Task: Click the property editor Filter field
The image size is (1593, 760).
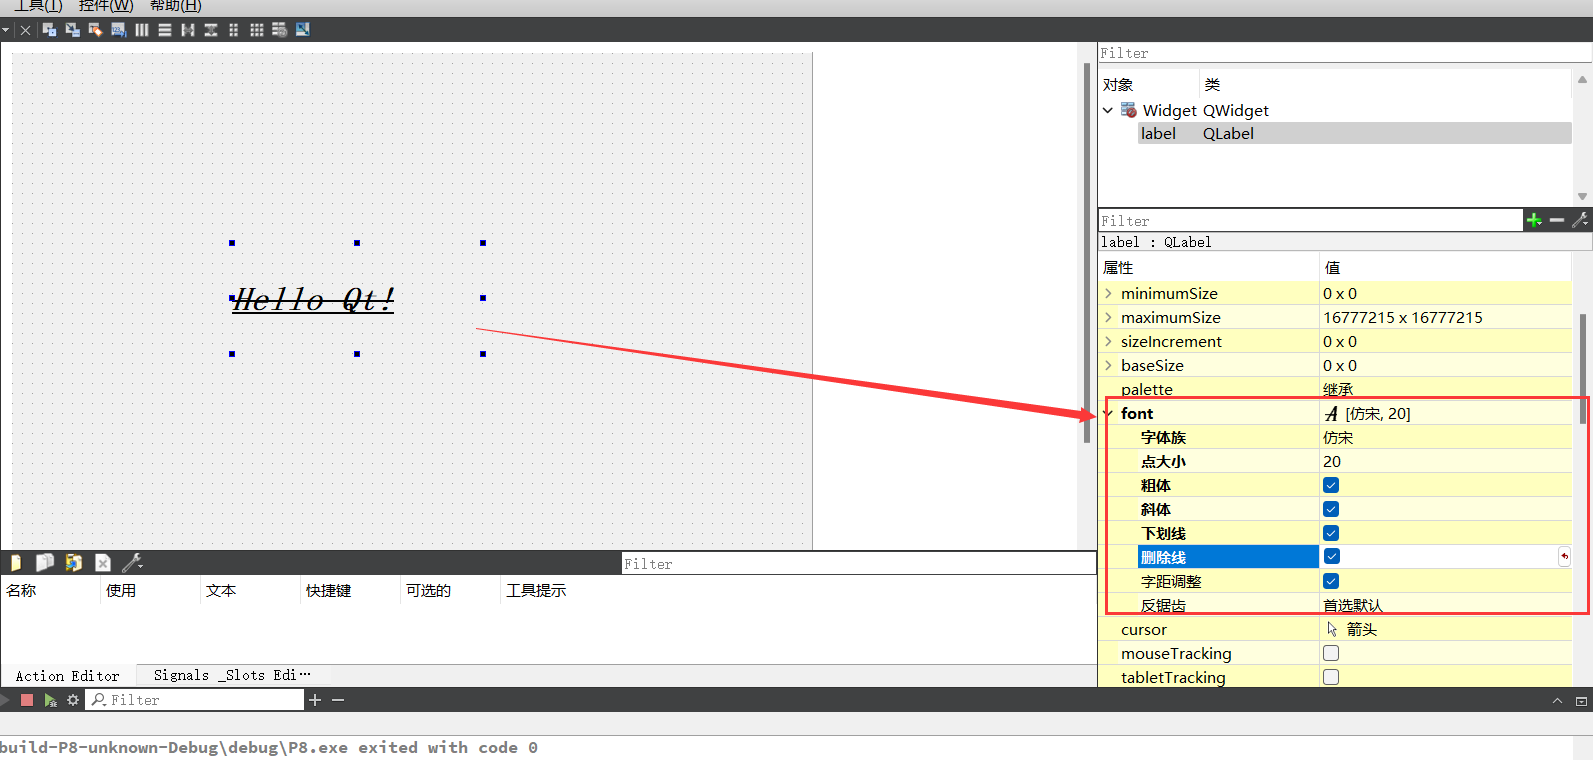Action: coord(1310,221)
